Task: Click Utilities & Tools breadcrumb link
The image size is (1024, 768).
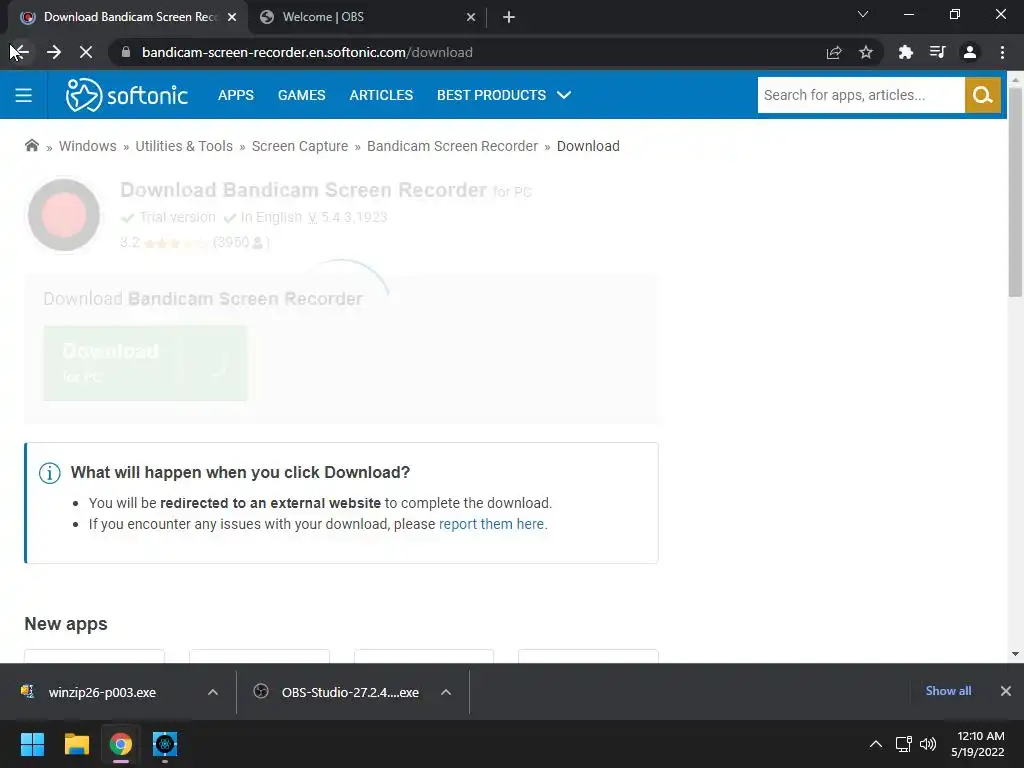Action: pyautogui.click(x=184, y=146)
